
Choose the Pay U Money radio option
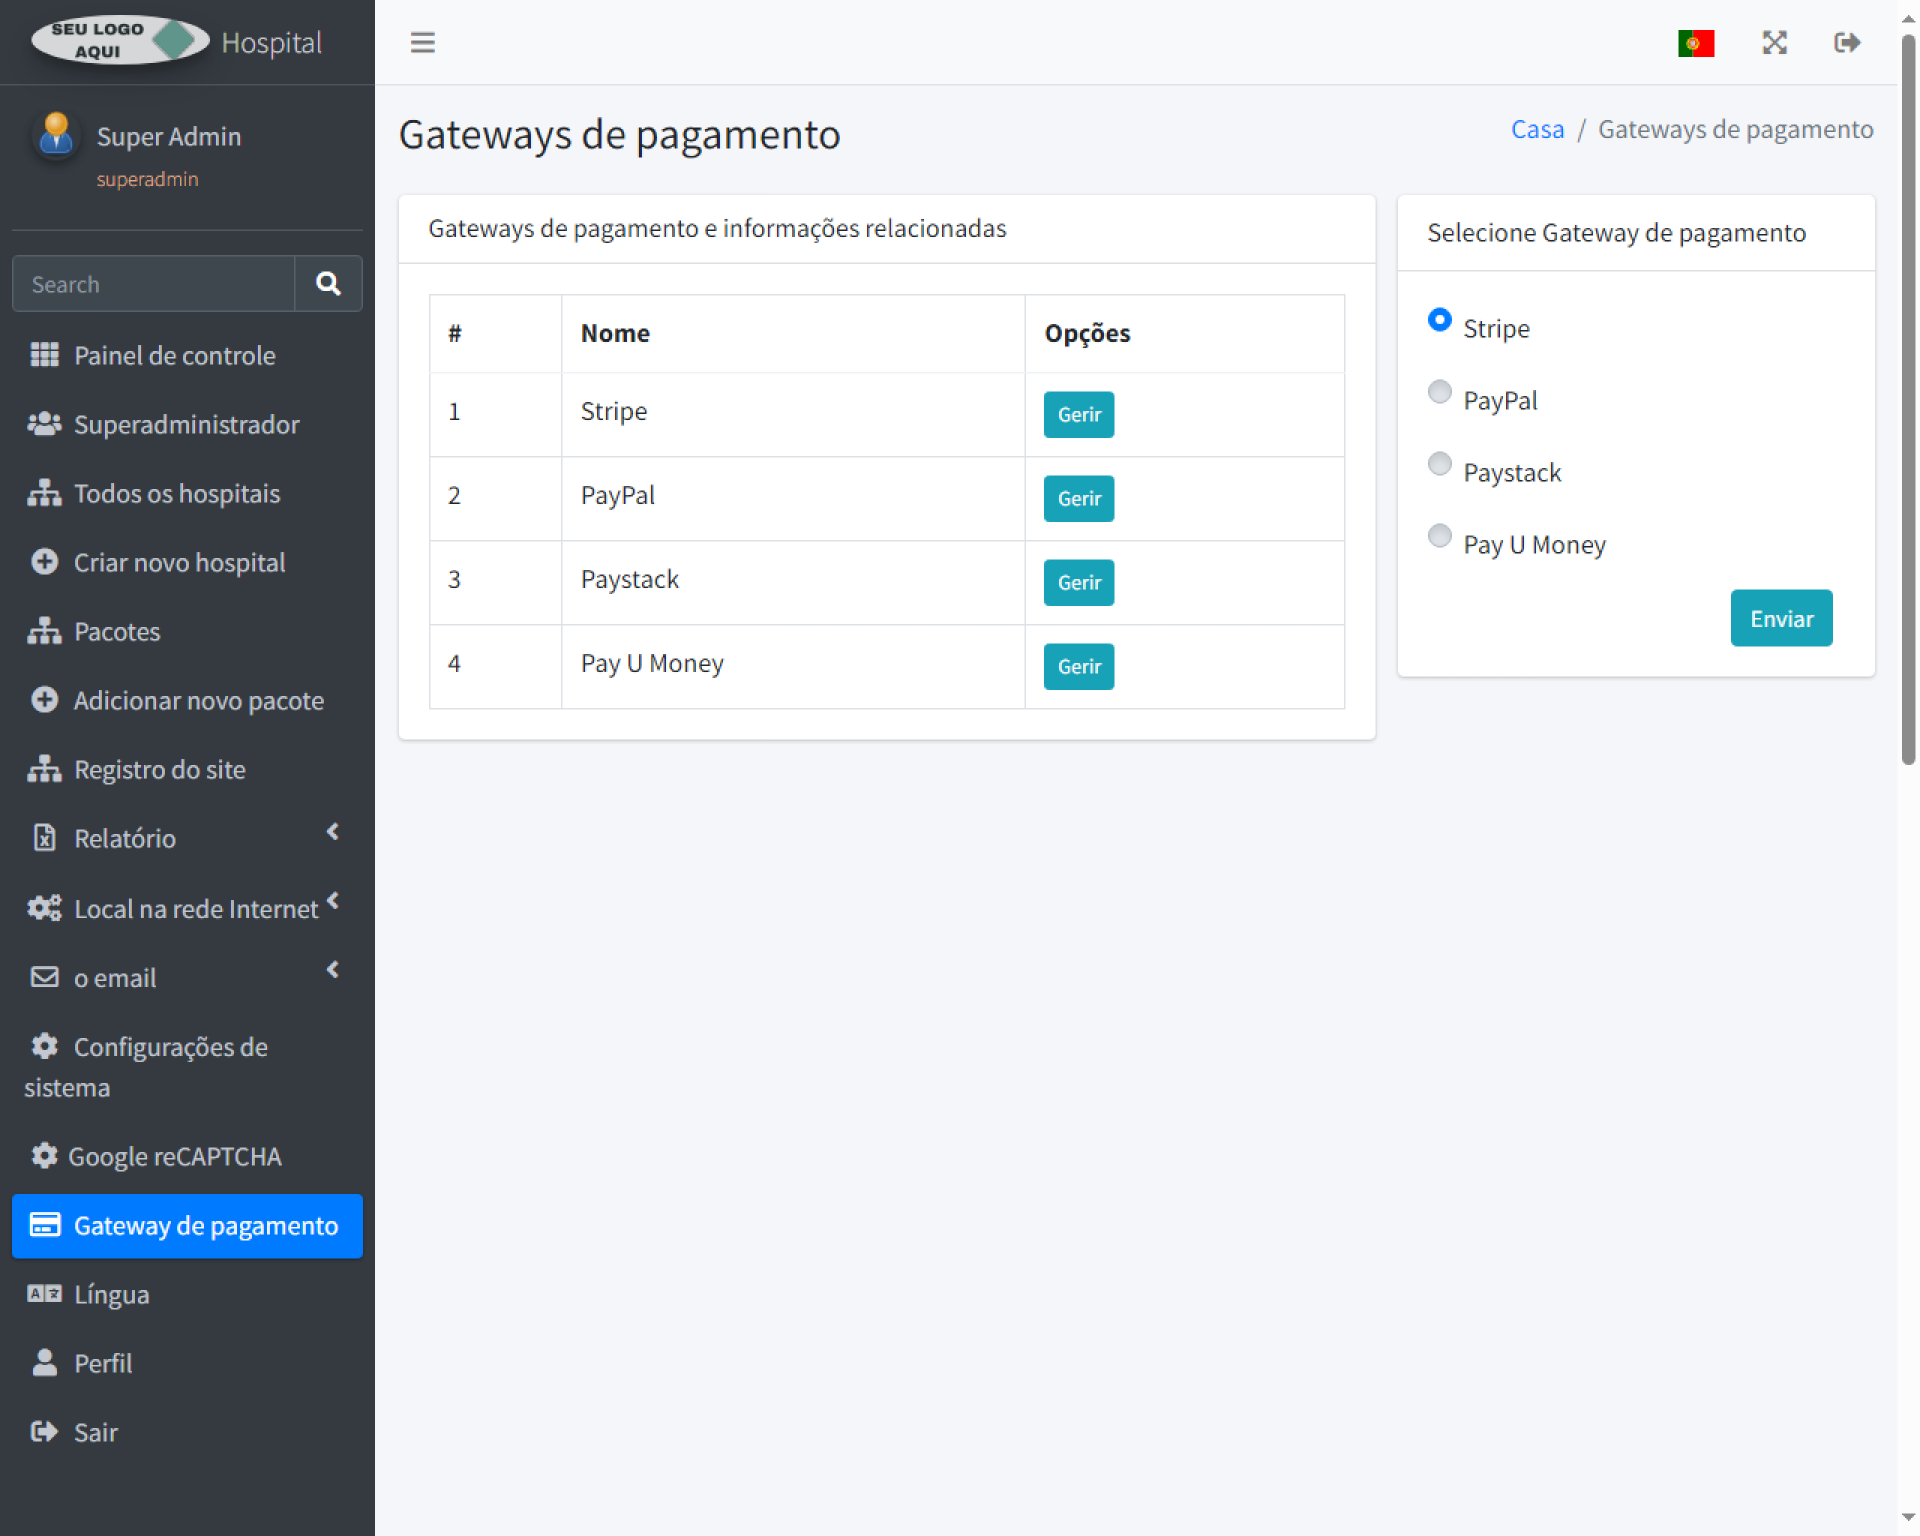tap(1439, 536)
